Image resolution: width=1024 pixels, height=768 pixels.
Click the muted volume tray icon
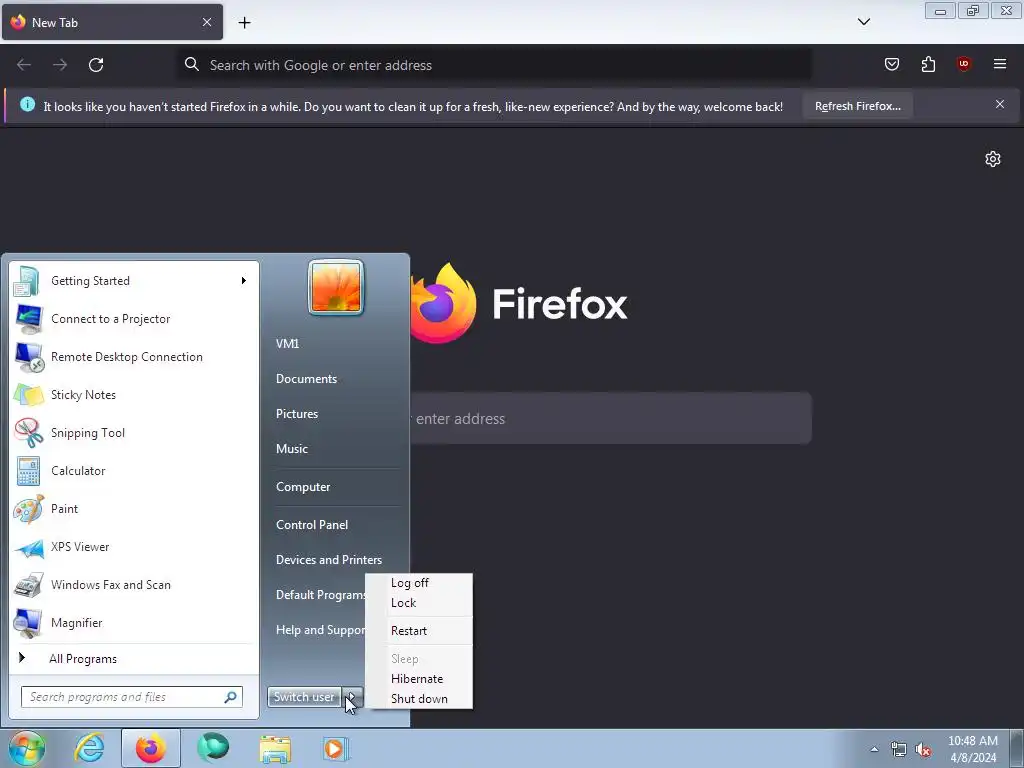coord(923,750)
